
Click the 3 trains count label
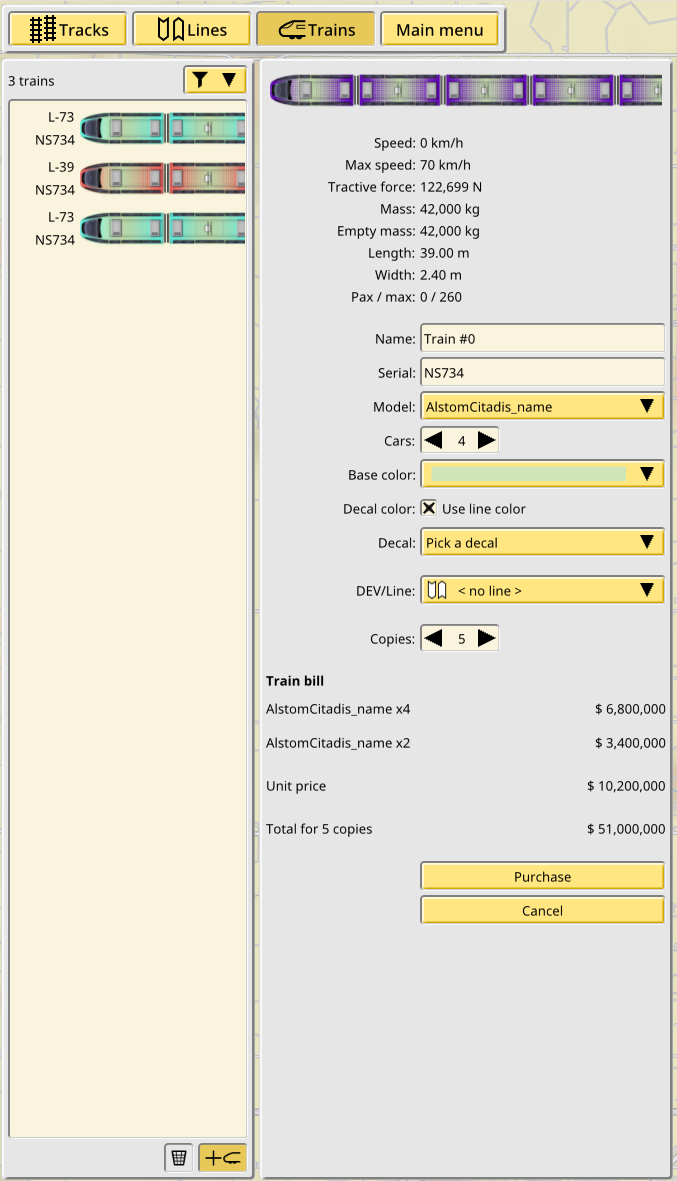click(x=32, y=81)
